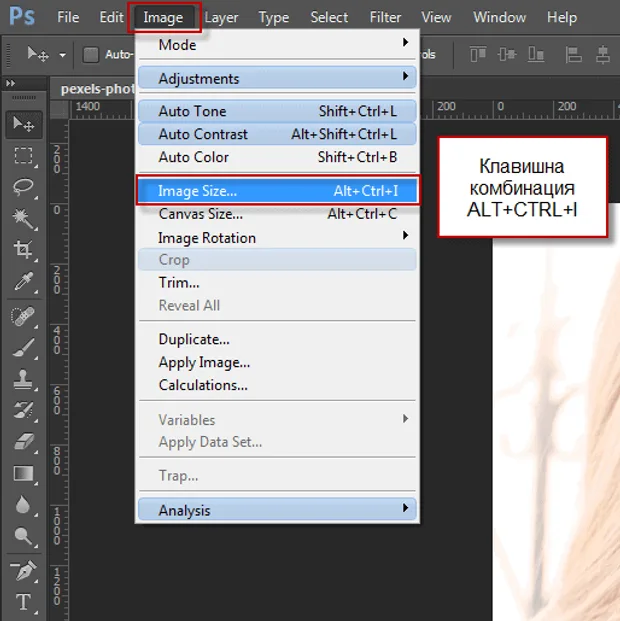Choose Auto Contrast
Screen dimensions: 620x621
(x=277, y=134)
